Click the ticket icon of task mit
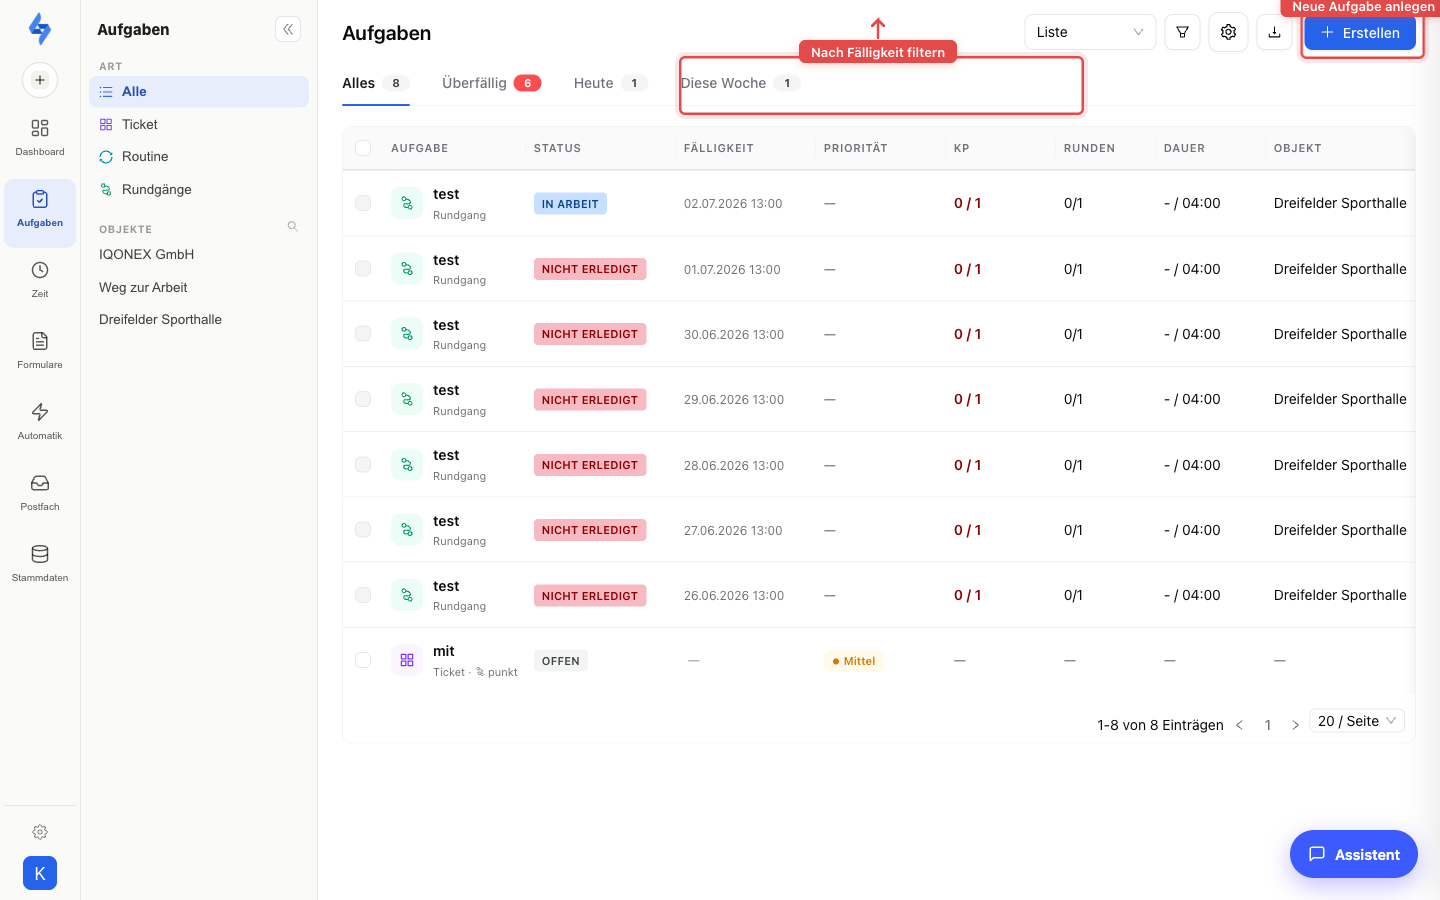Viewport: 1440px width, 900px height. (407, 660)
